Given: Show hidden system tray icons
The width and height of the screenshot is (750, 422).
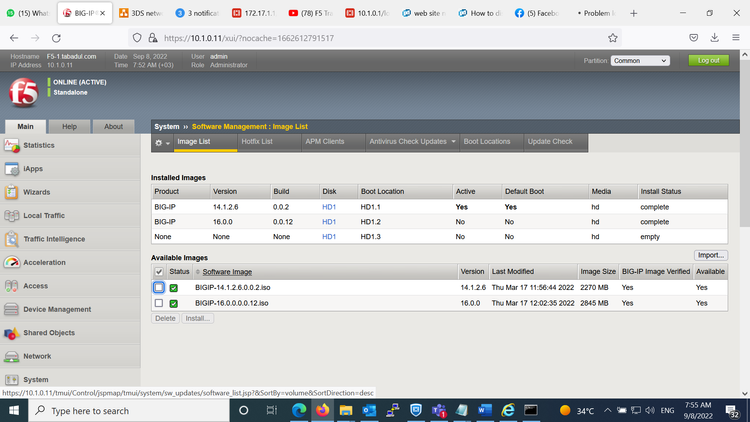Looking at the screenshot, I should click(x=607, y=411).
